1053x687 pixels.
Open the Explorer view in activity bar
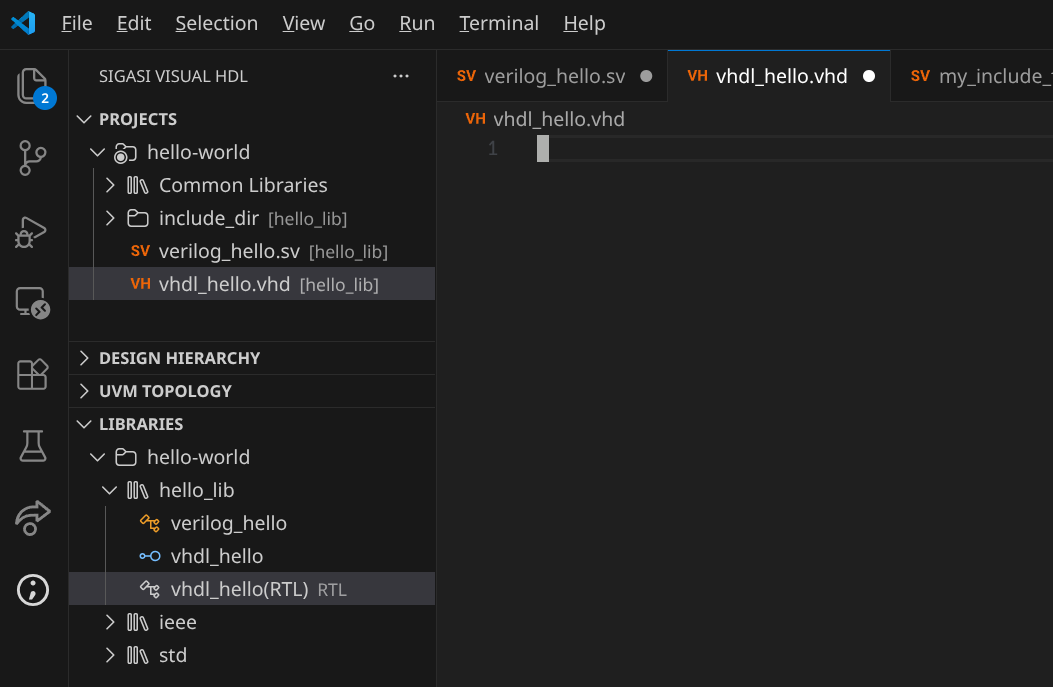point(33,87)
